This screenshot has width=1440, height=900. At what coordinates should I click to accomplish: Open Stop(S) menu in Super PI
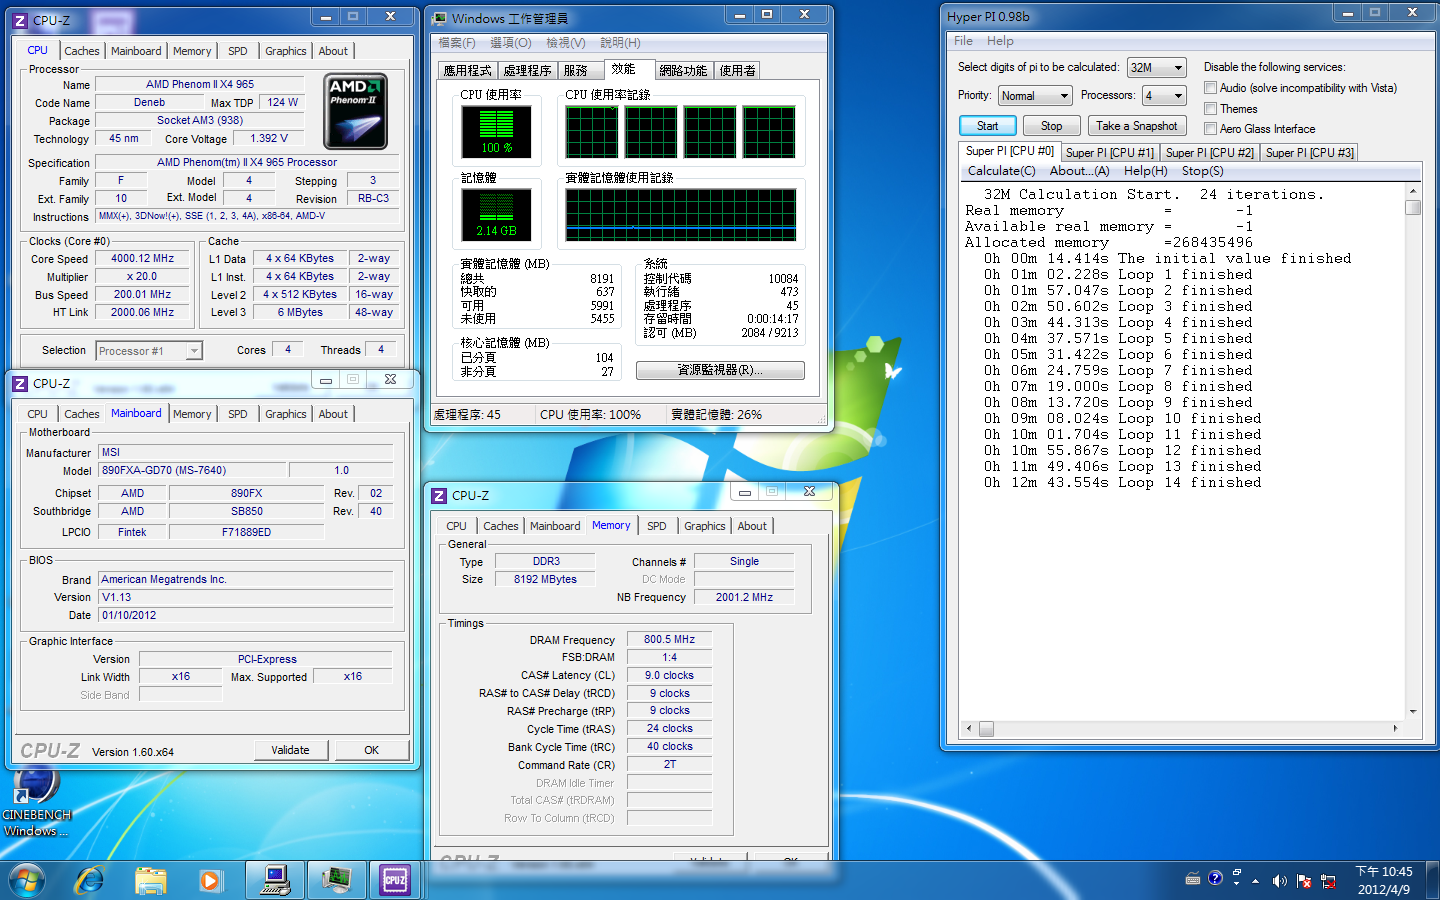pos(1202,171)
